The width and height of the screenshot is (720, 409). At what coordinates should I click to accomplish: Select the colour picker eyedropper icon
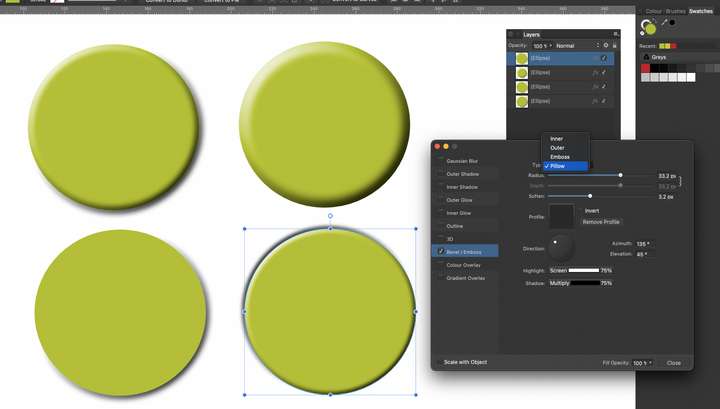(x=663, y=22)
